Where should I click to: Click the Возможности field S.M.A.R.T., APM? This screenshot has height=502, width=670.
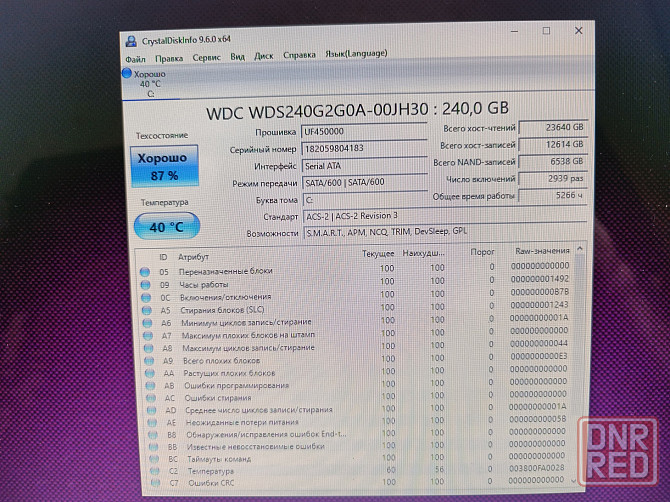pos(445,232)
